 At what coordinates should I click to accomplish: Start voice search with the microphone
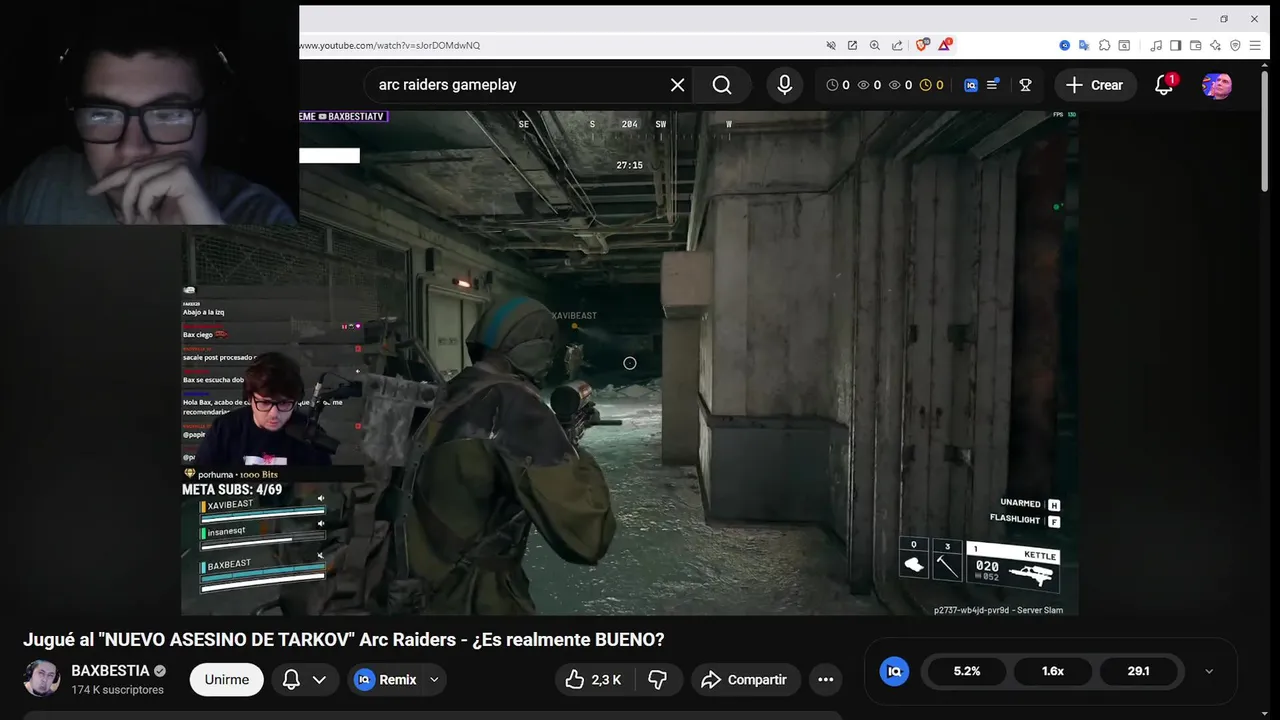point(785,85)
